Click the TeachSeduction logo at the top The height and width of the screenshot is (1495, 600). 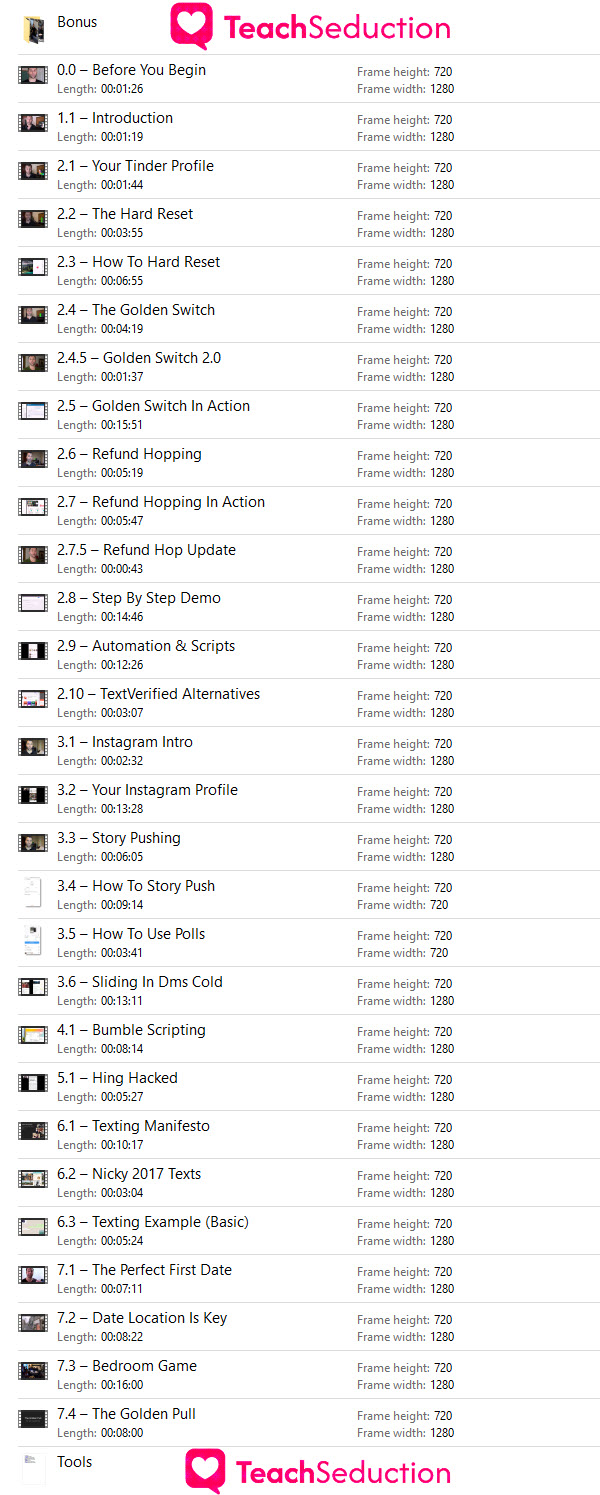tap(310, 27)
